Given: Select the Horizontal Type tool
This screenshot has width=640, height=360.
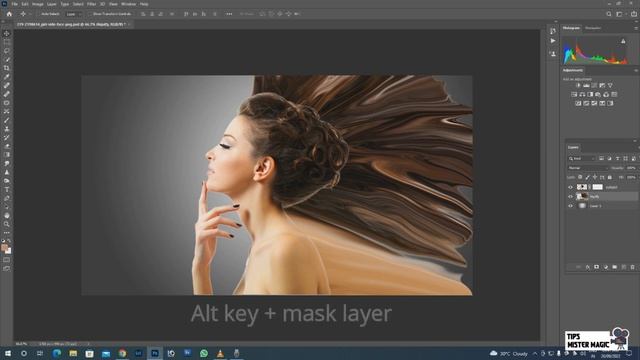Looking at the screenshot, I should pyautogui.click(x=7, y=189).
